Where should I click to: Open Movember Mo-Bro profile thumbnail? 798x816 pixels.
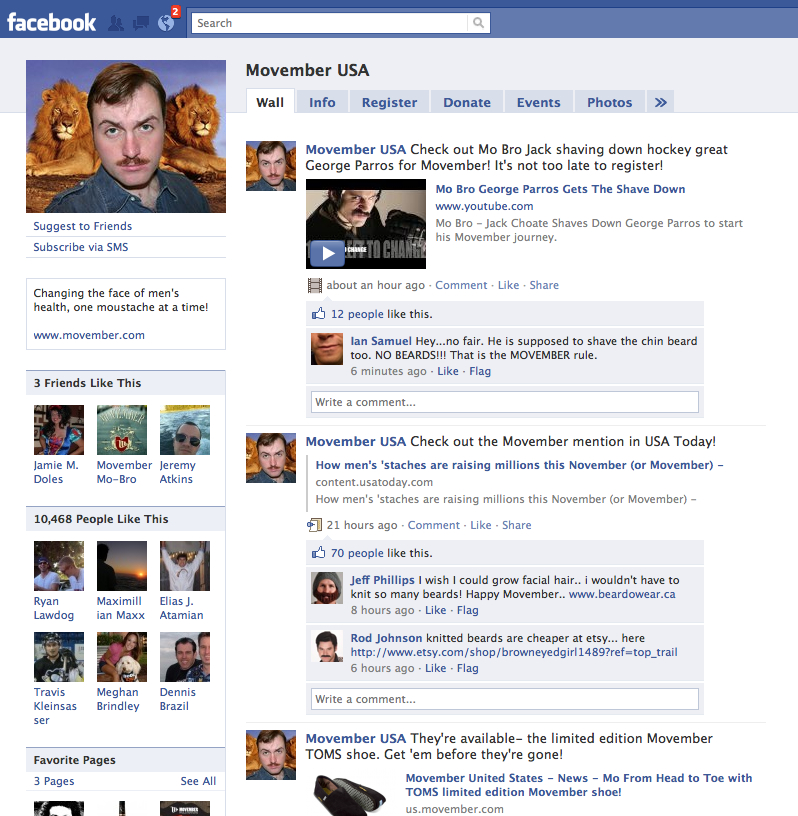pos(122,430)
